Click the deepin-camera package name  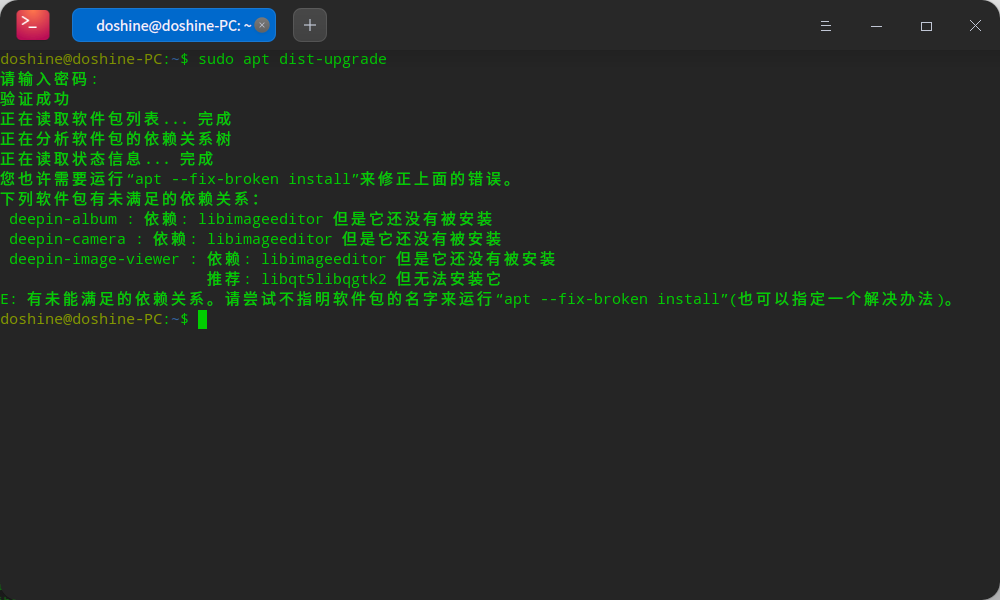point(67,238)
